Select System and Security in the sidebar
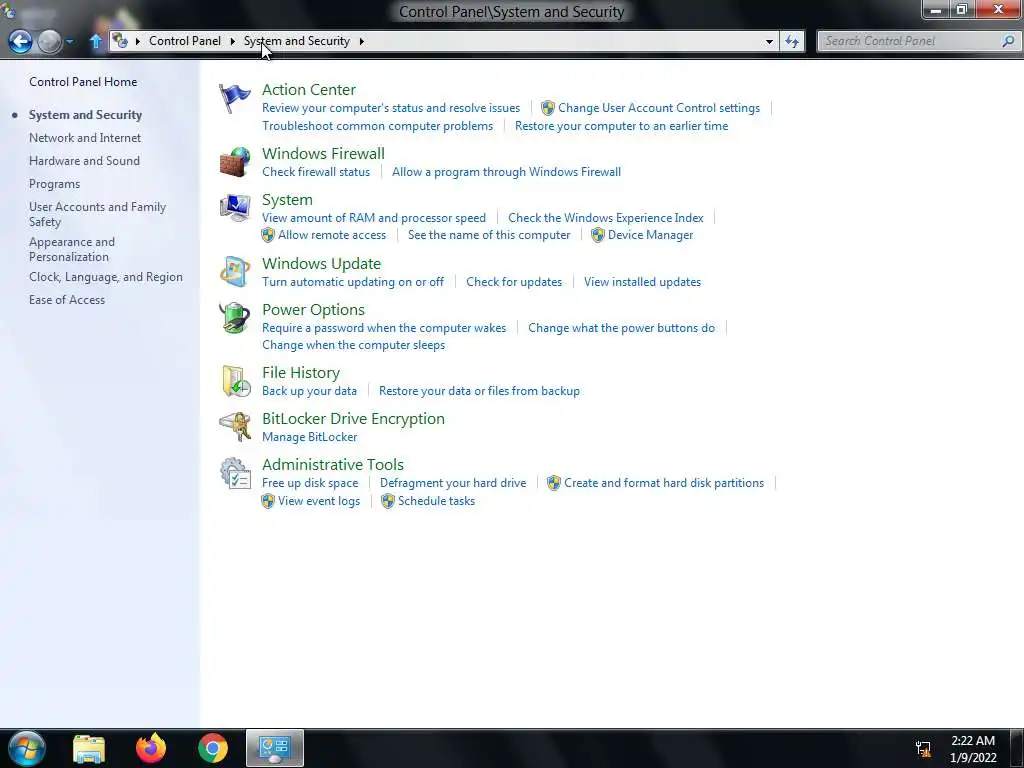Viewport: 1024px width, 768px height. pos(85,114)
